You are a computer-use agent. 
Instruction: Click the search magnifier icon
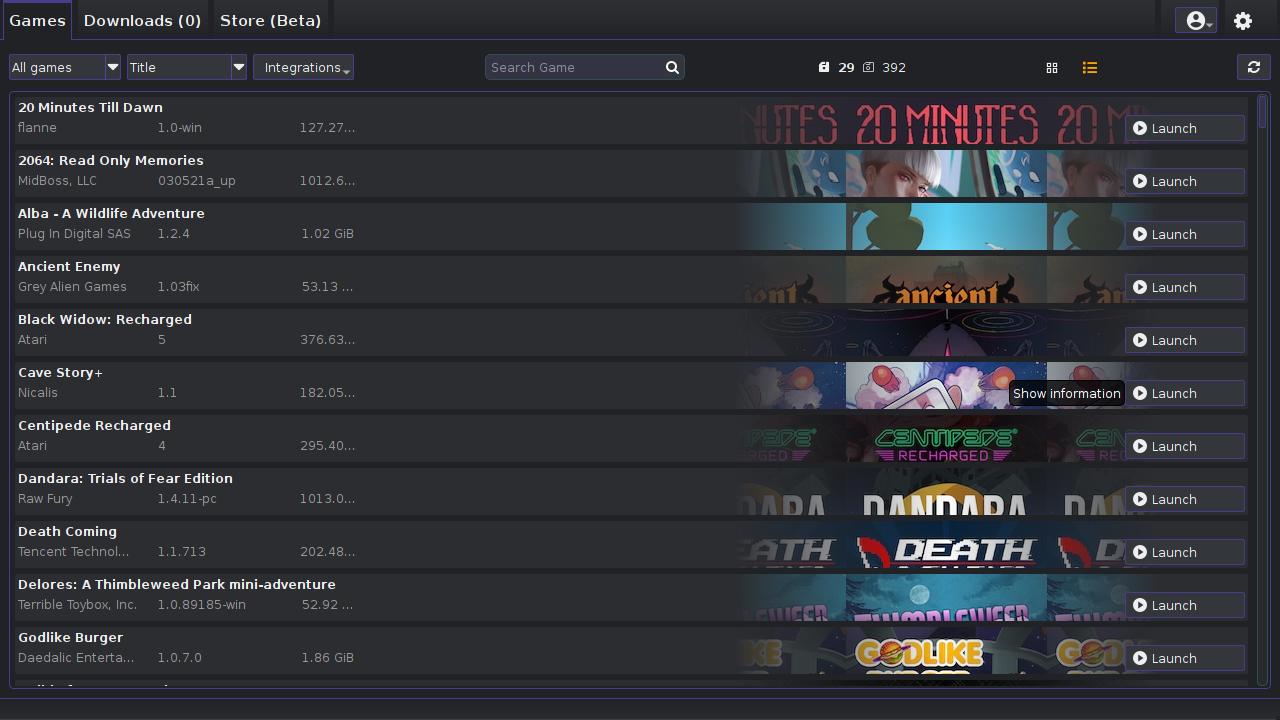point(673,67)
